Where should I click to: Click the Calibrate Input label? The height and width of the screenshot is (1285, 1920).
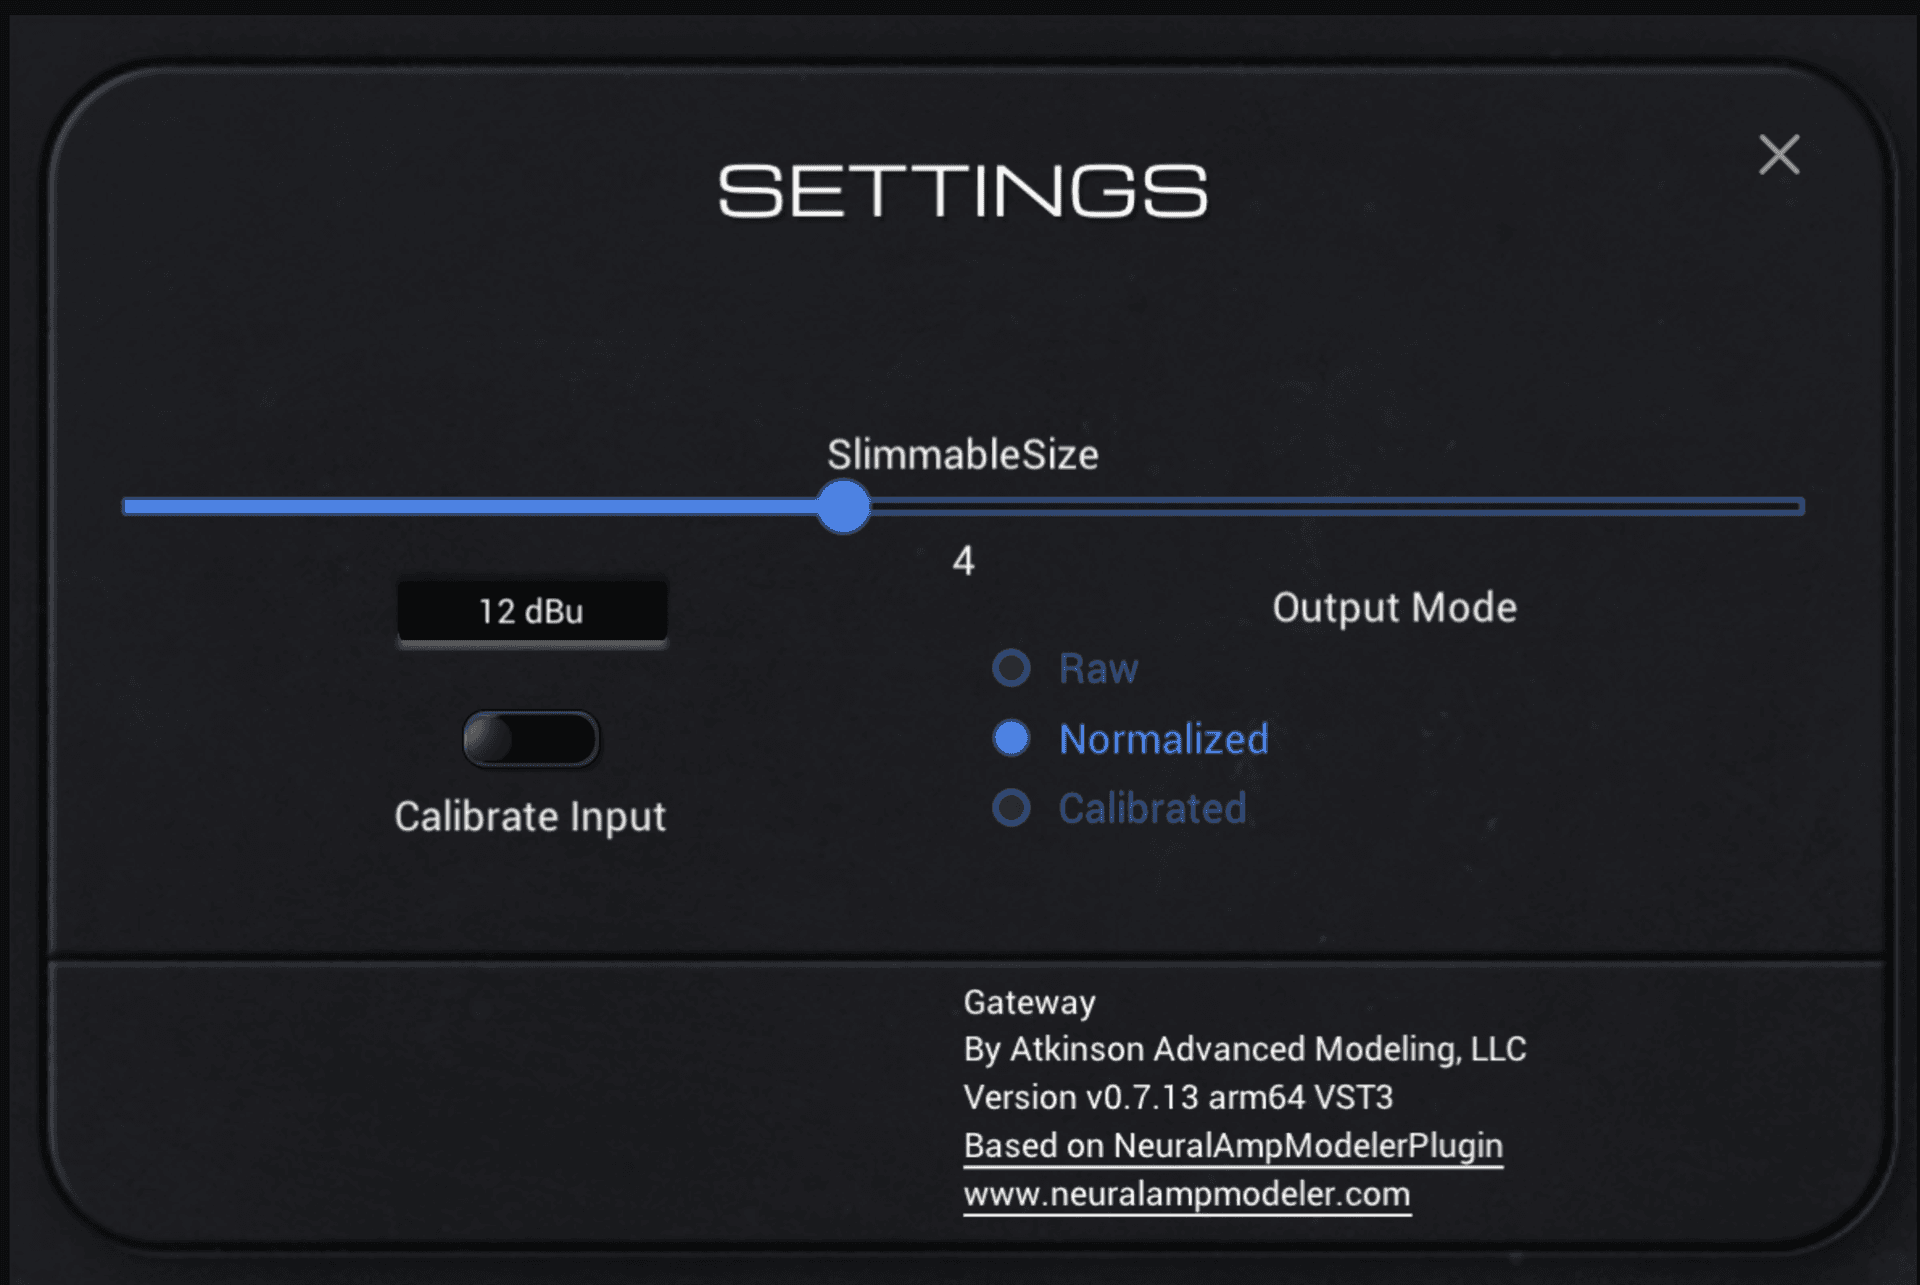(531, 817)
